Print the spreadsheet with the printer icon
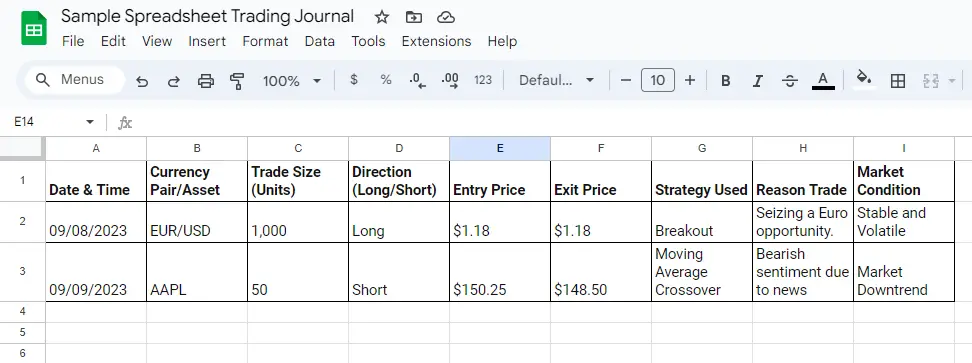The image size is (972, 363). click(x=206, y=81)
